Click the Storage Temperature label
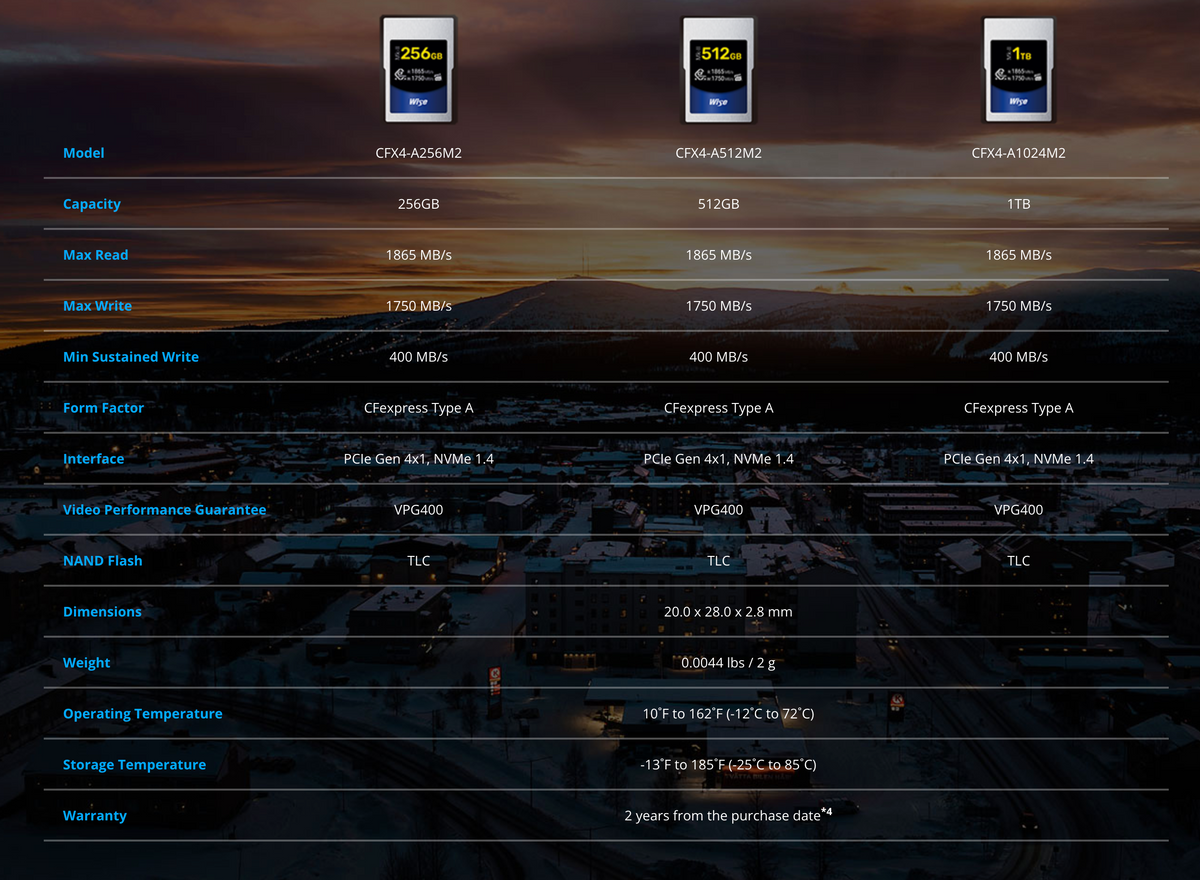The height and width of the screenshot is (880, 1200). (x=135, y=765)
